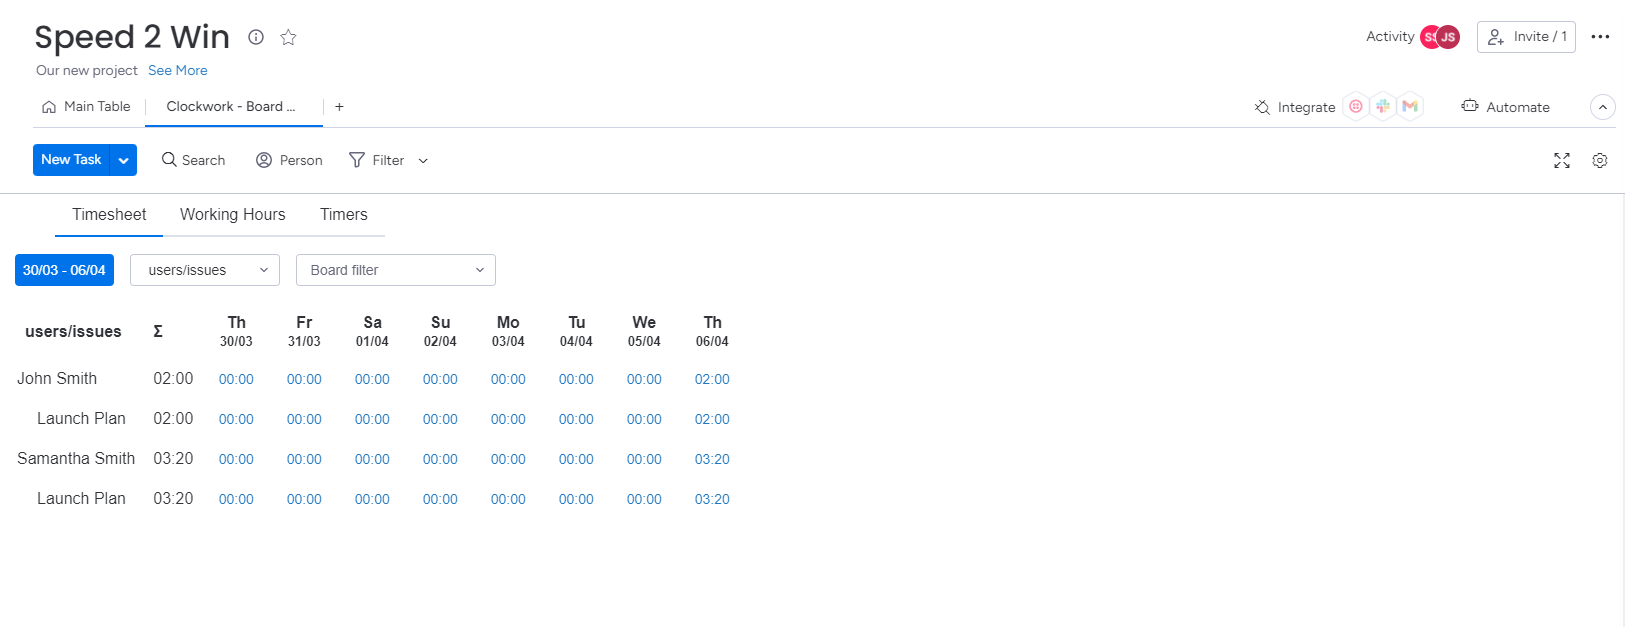Open the Main Table view tab
Screen dimensions: 1625x627
click(87, 107)
